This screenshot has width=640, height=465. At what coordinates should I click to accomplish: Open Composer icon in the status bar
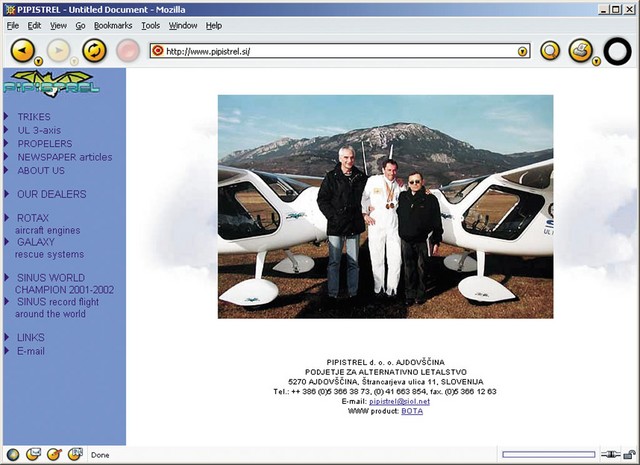point(54,454)
